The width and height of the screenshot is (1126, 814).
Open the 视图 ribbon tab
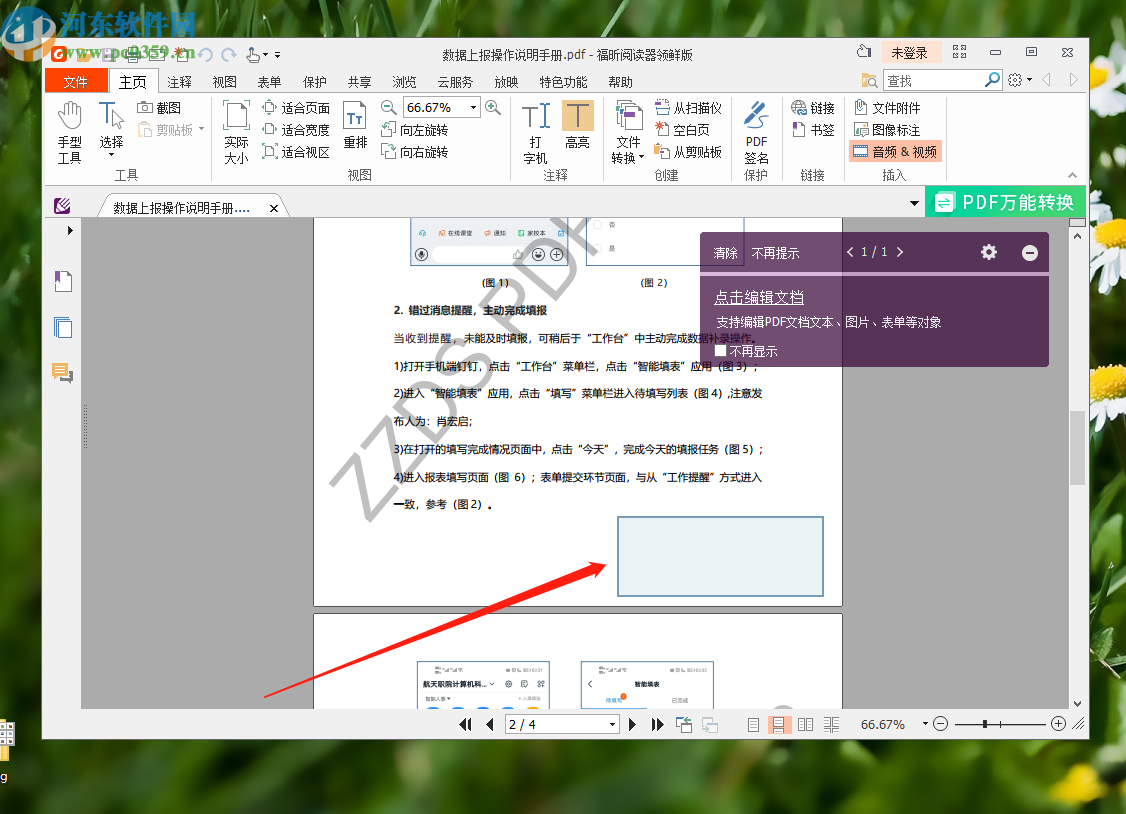(224, 81)
